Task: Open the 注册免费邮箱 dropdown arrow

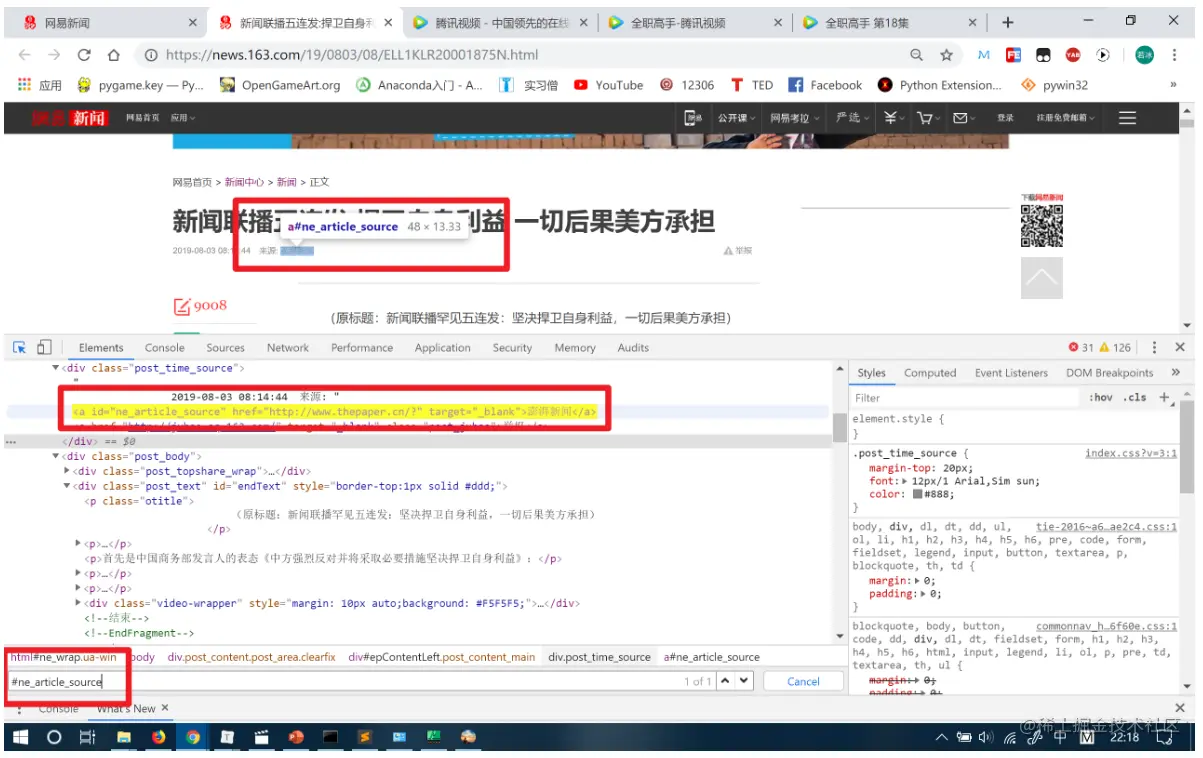Action: [1092, 118]
